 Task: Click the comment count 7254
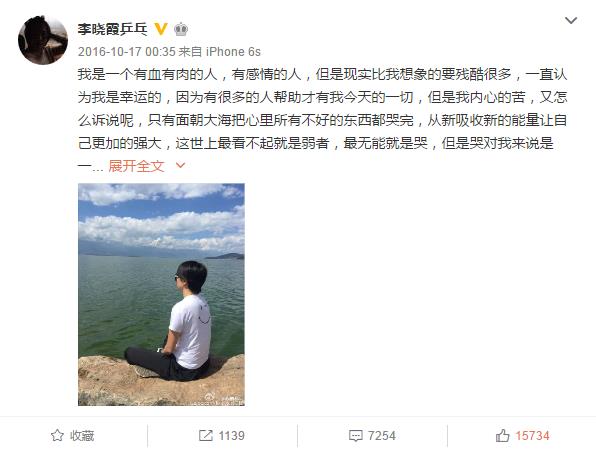(382, 436)
